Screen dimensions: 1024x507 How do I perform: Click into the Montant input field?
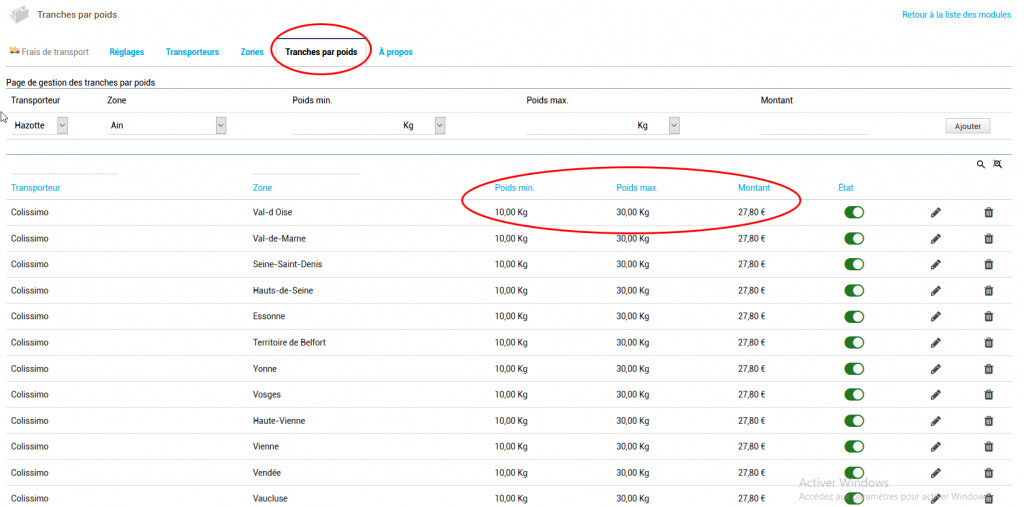814,125
